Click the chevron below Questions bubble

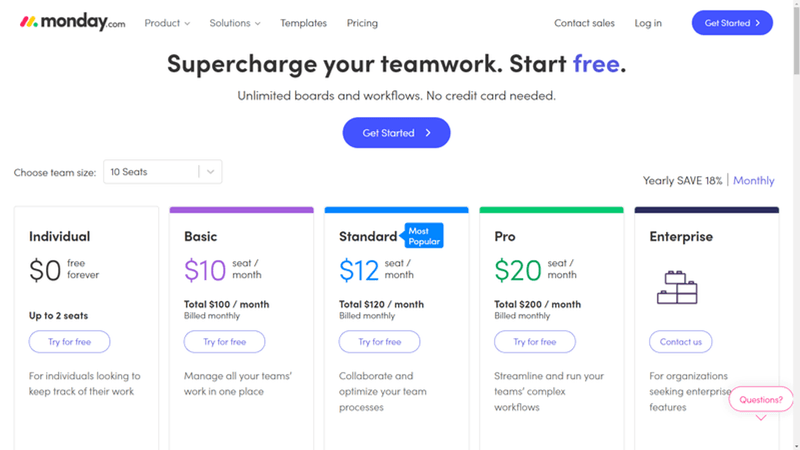point(761,418)
